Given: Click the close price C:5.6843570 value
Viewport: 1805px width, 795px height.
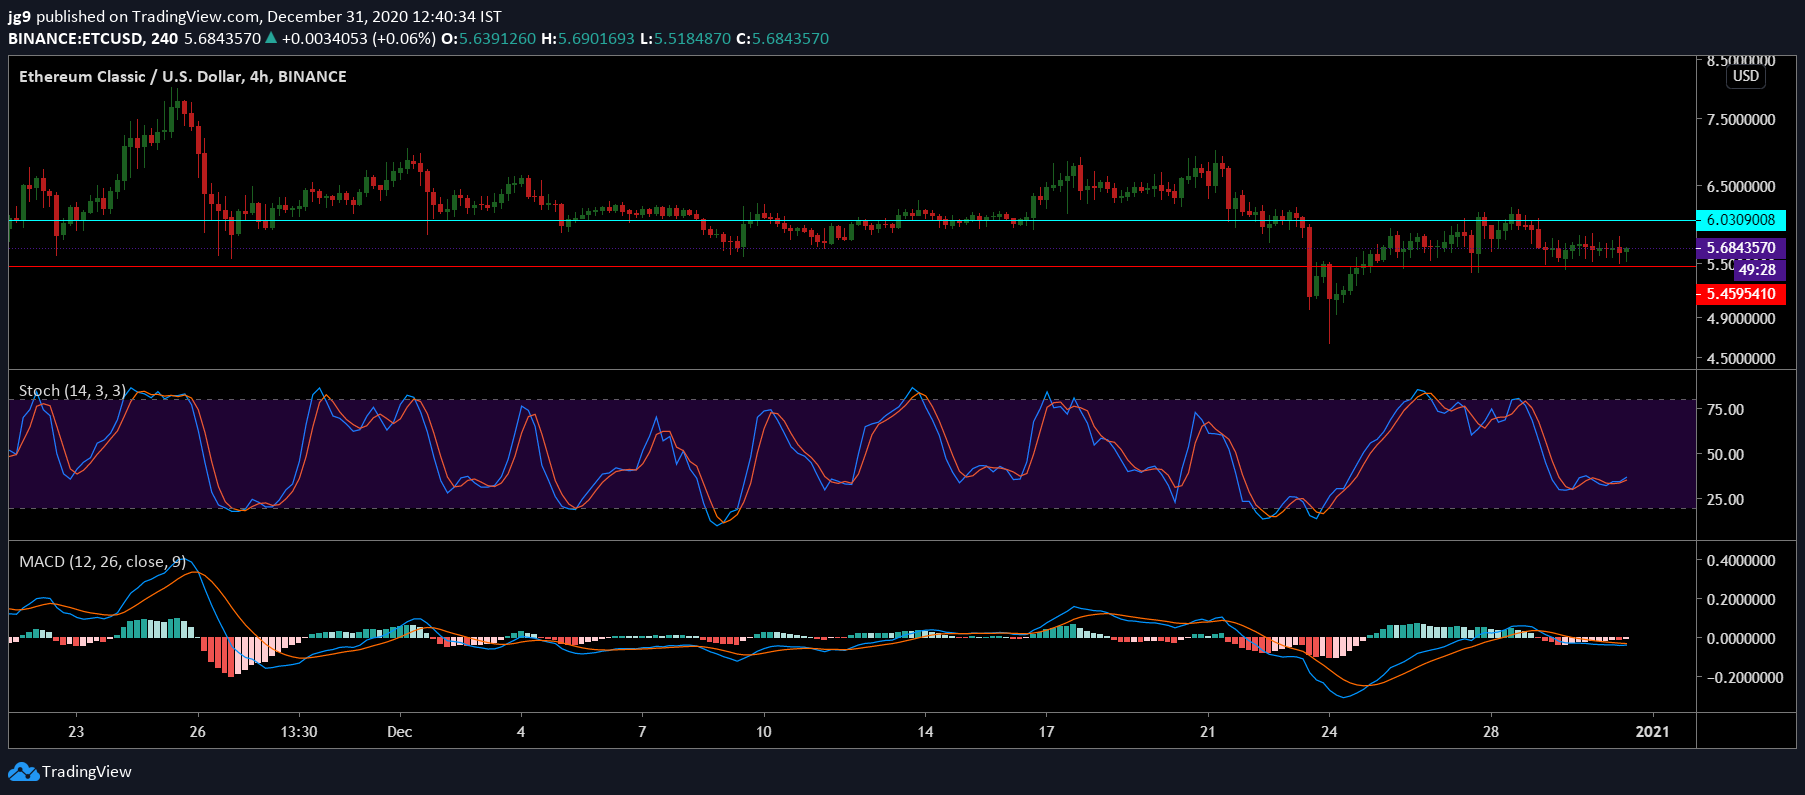Looking at the screenshot, I should (782, 39).
